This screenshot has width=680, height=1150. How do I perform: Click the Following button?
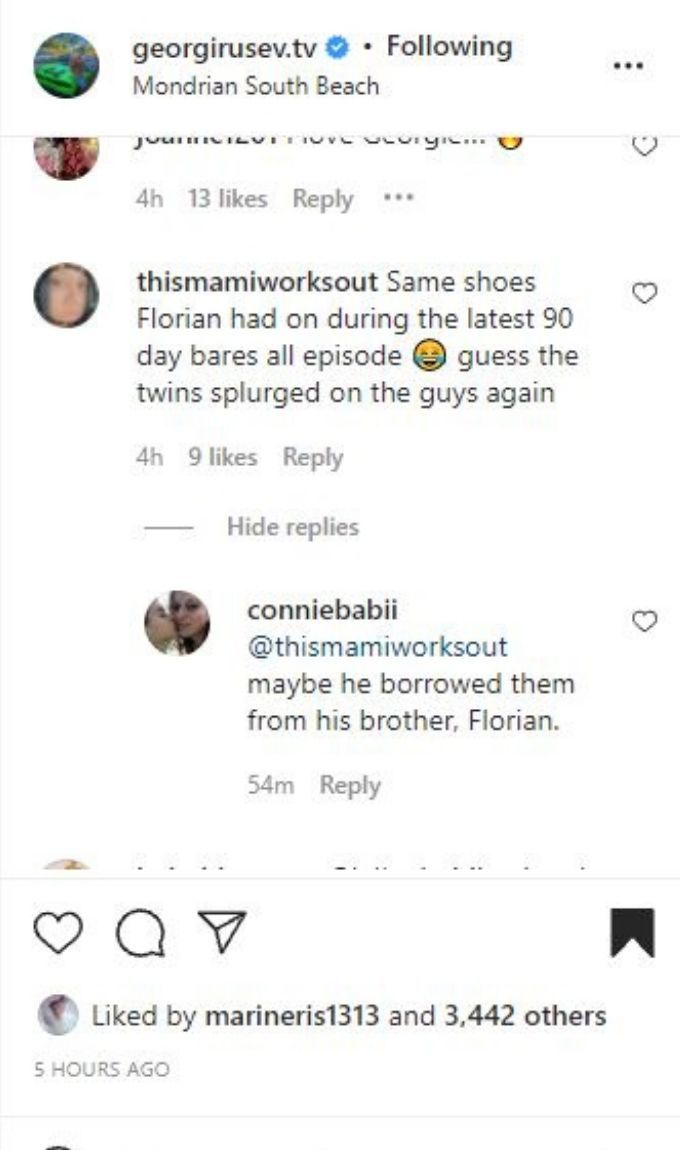[x=449, y=46]
